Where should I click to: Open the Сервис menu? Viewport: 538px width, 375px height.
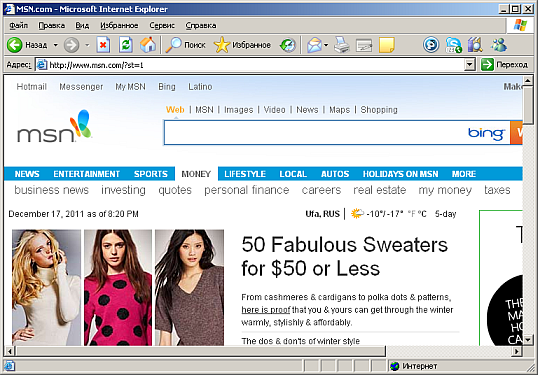[162, 25]
